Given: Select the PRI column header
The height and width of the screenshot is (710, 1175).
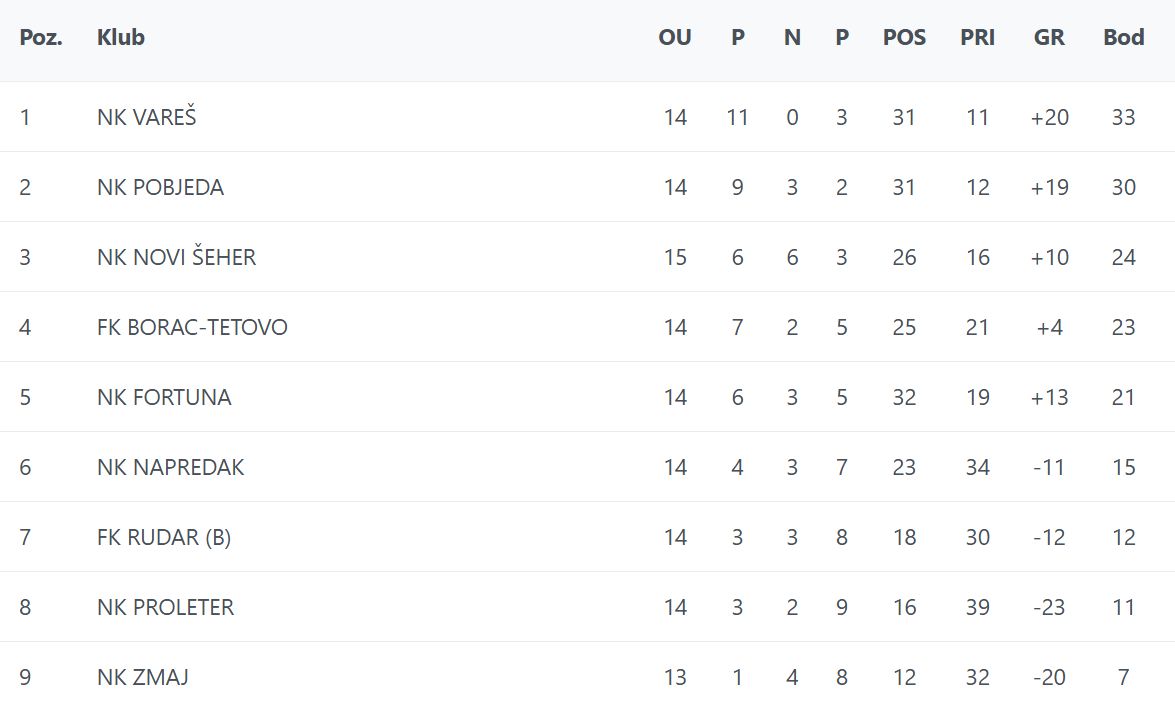Looking at the screenshot, I should coord(977,38).
